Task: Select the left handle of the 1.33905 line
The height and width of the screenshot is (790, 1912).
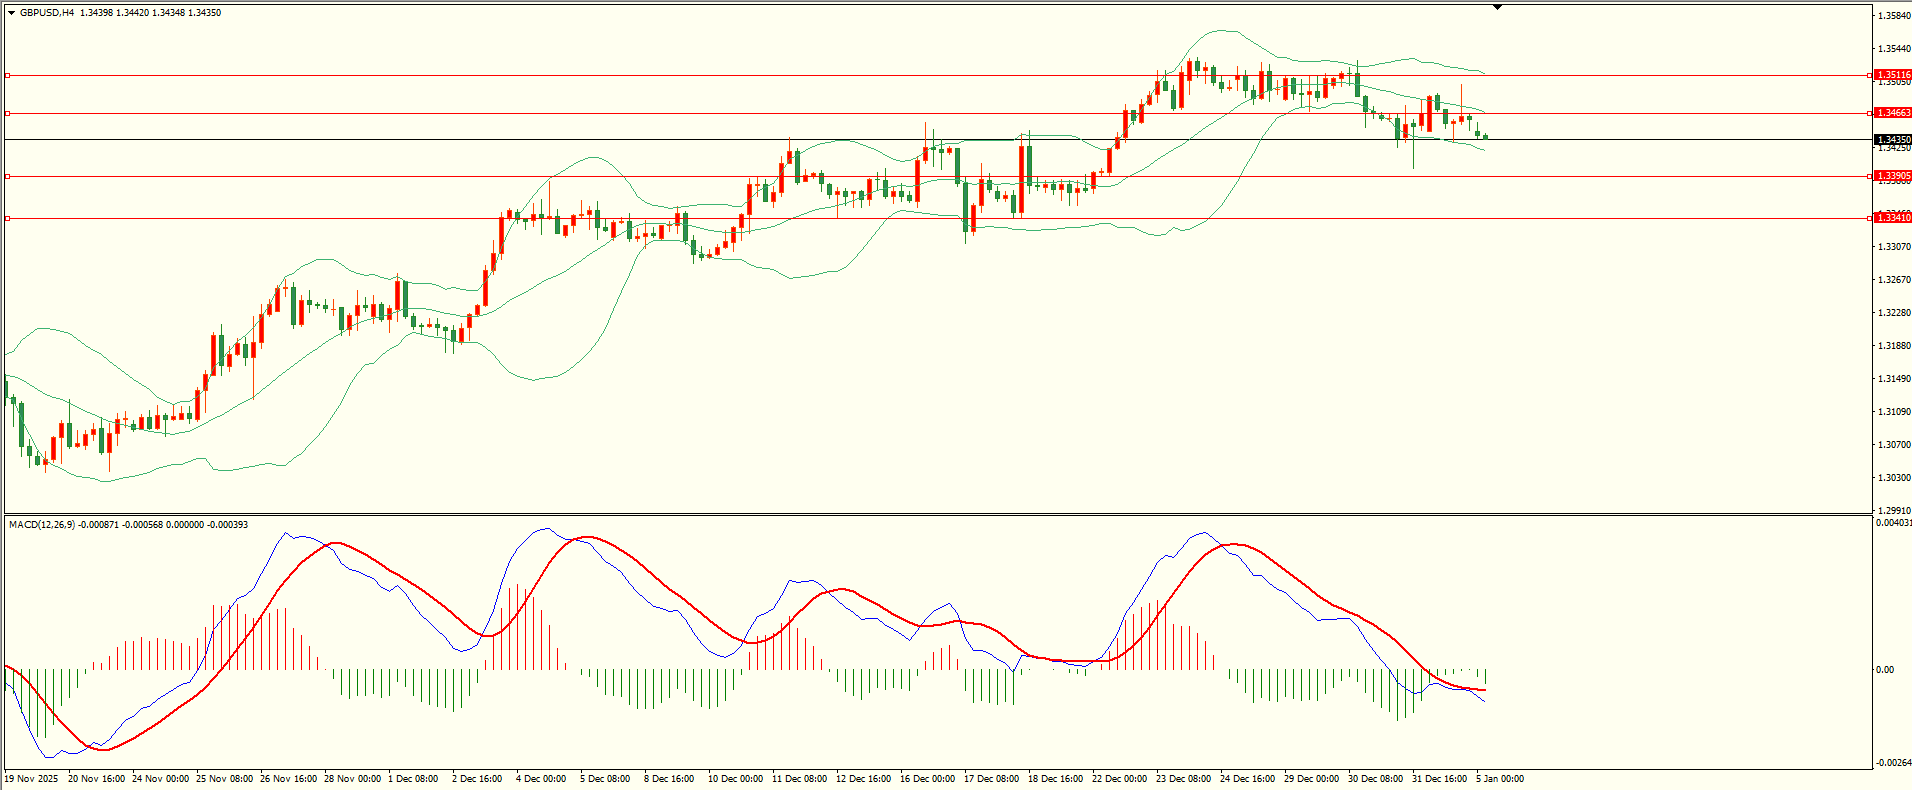Action: pyautogui.click(x=8, y=176)
